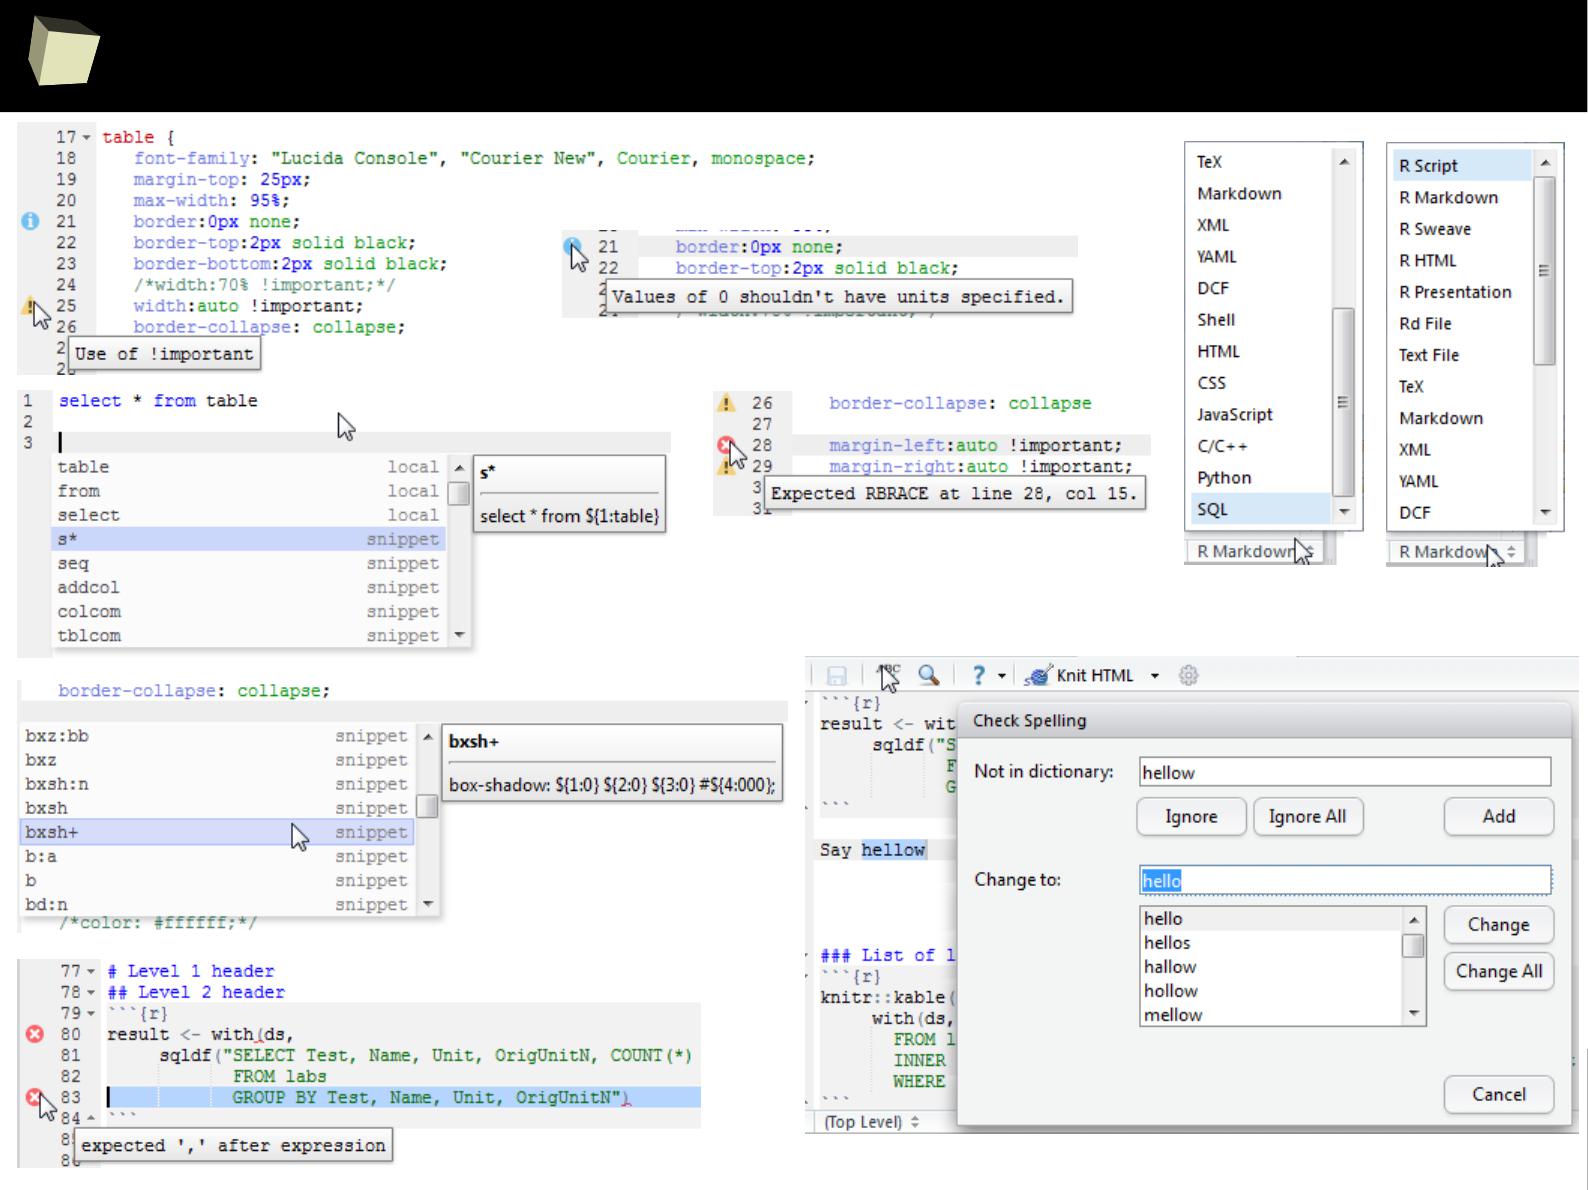This screenshot has height=1190, width=1588.
Task: Choose CSS from the file type list
Action: (x=1259, y=383)
